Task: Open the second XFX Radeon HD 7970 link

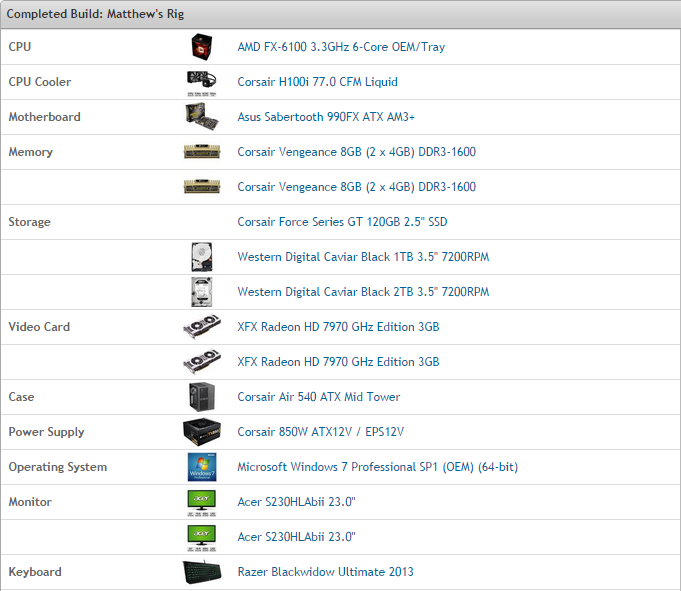Action: coord(338,362)
